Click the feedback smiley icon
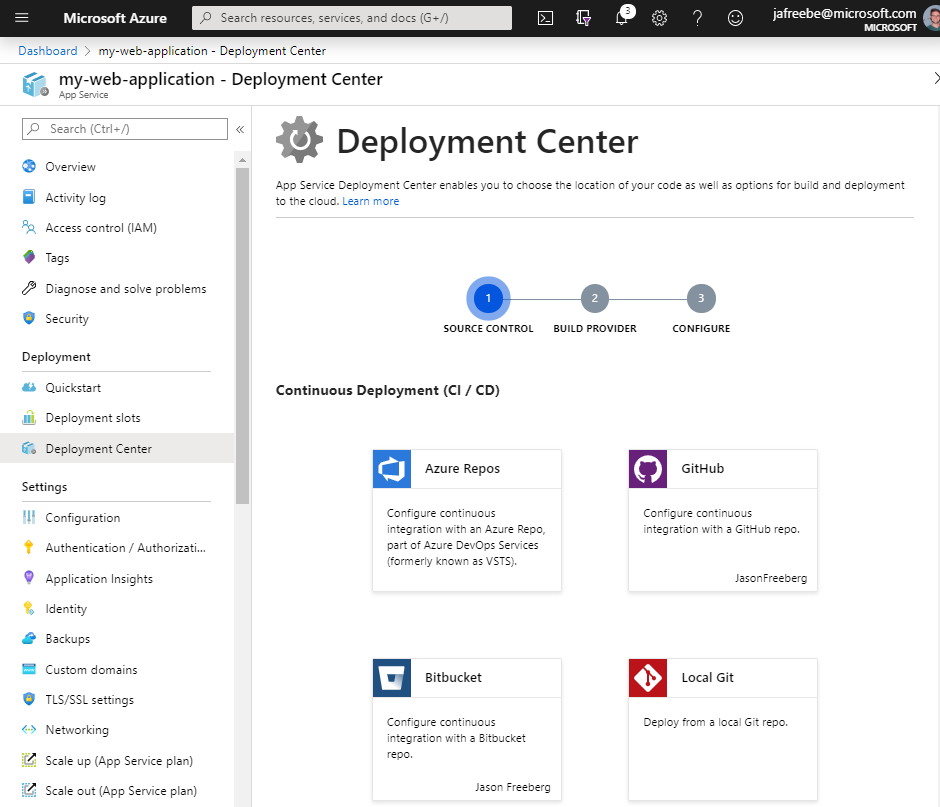The image size is (940, 807). click(735, 17)
